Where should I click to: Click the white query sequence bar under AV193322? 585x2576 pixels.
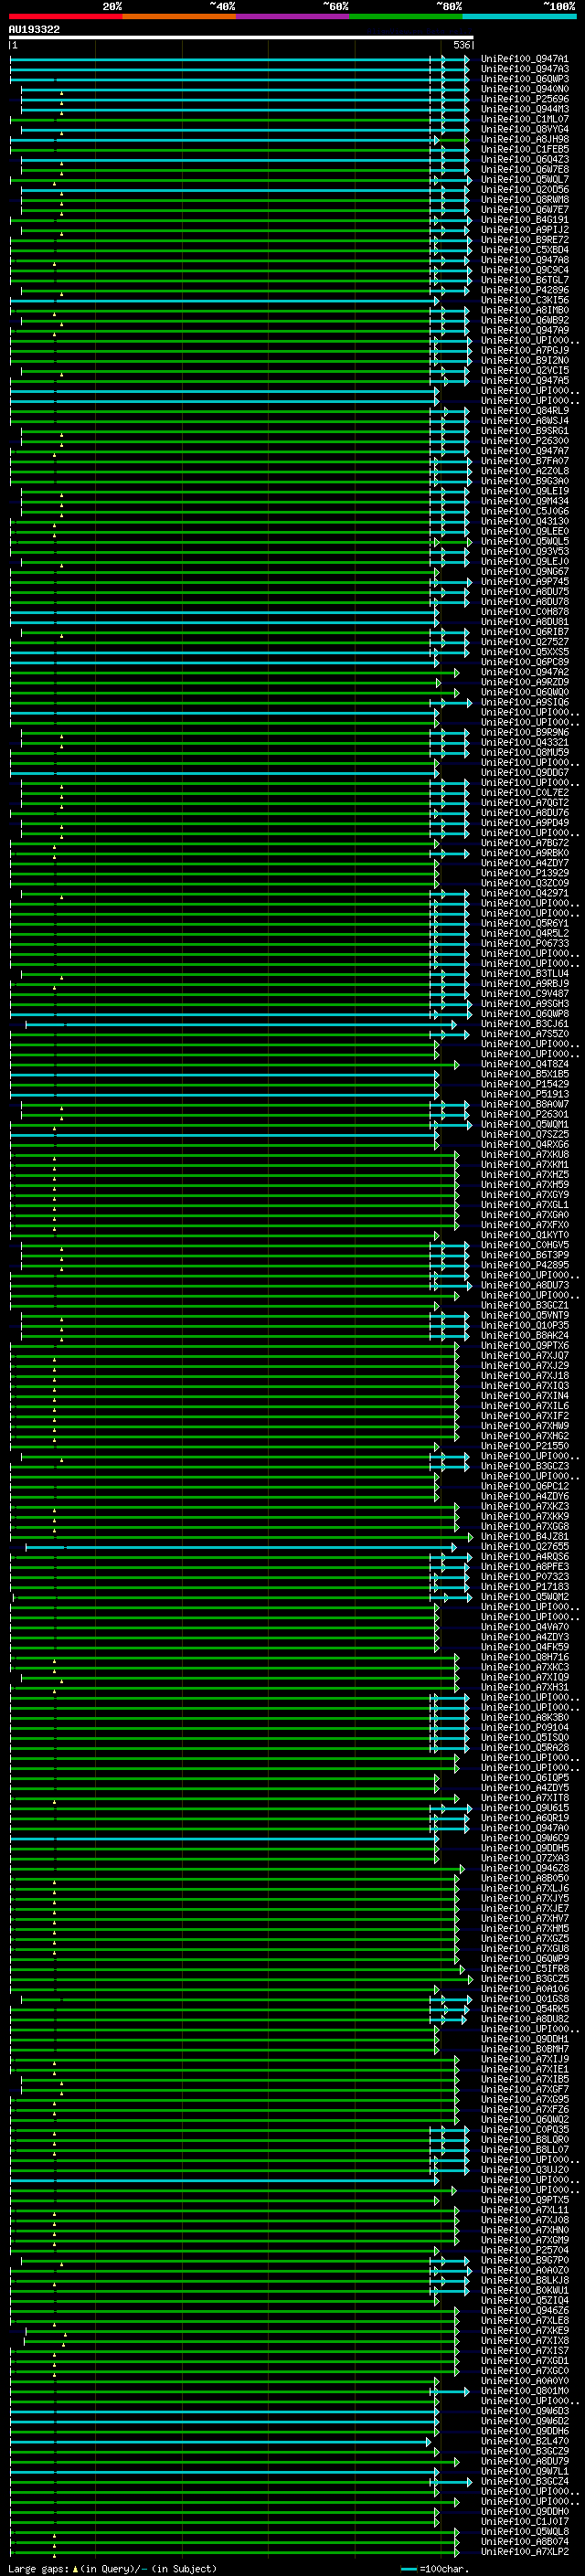pyautogui.click(x=241, y=37)
